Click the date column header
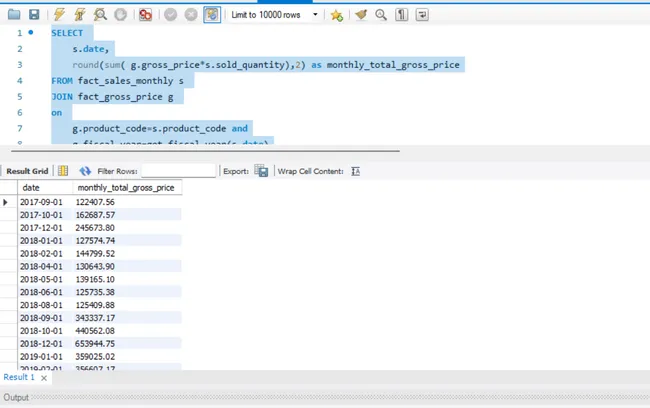 [x=32, y=187]
